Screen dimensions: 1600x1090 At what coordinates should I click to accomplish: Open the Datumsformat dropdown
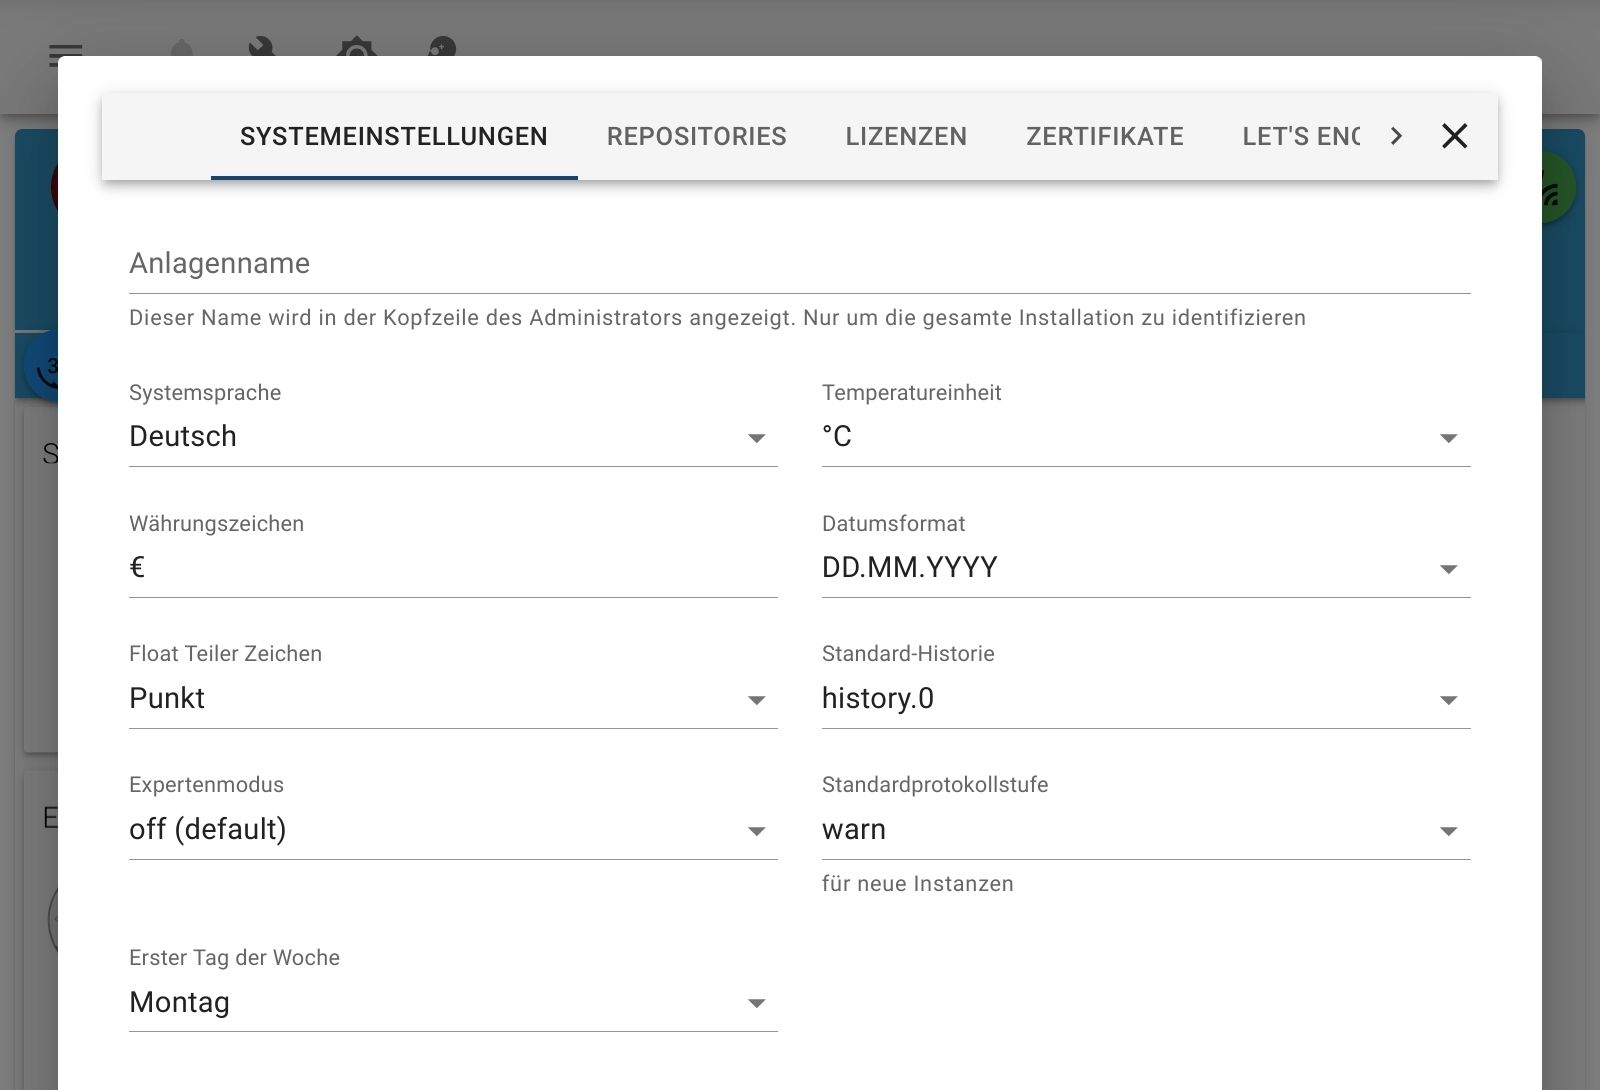coord(1145,568)
